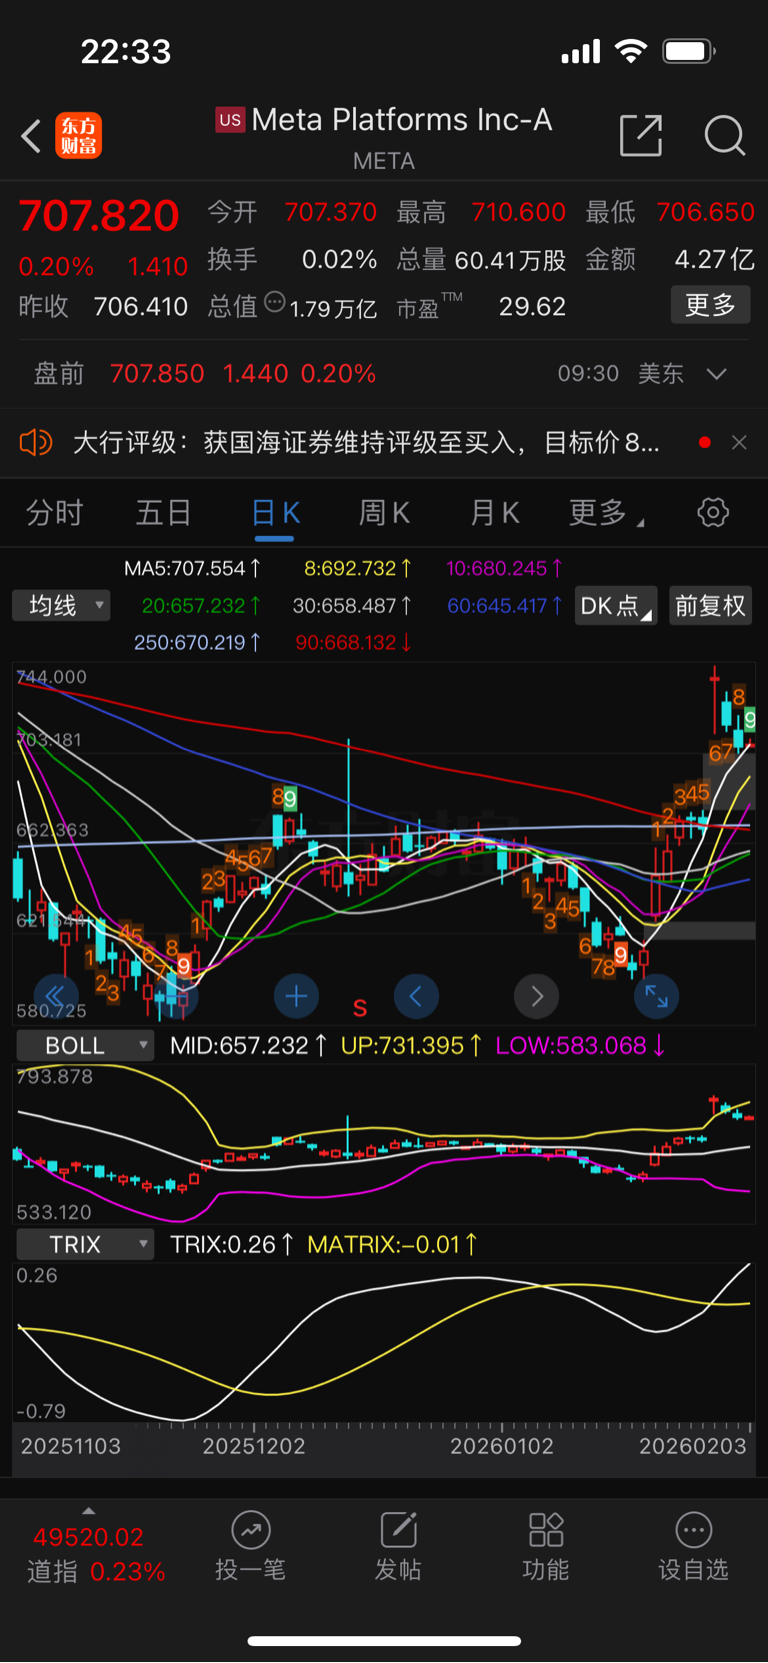Switch to 月K tab
This screenshot has height=1663, width=768.
pyautogui.click(x=495, y=513)
